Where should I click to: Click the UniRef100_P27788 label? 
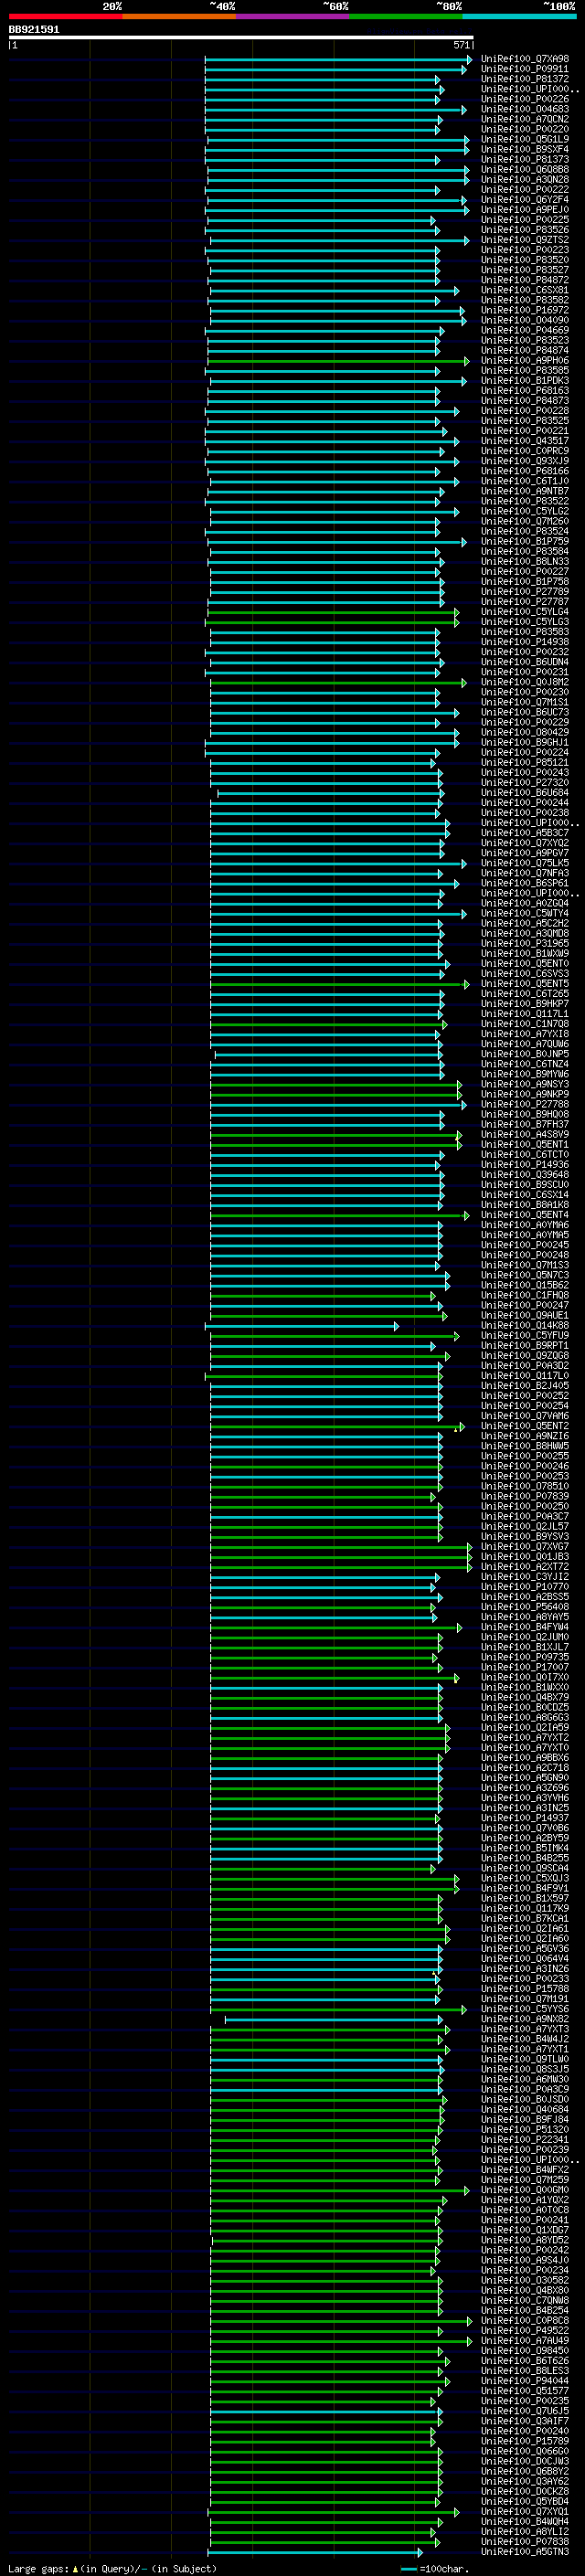[x=525, y=1104]
